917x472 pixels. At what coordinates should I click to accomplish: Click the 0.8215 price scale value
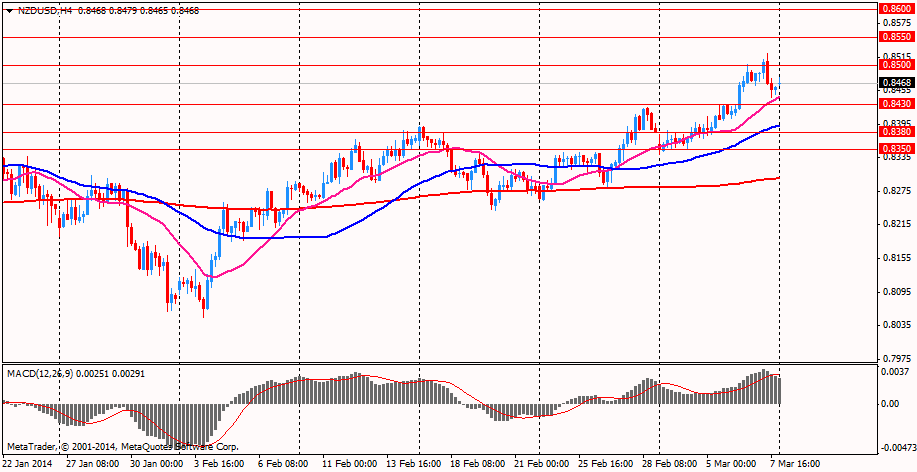(x=897, y=224)
